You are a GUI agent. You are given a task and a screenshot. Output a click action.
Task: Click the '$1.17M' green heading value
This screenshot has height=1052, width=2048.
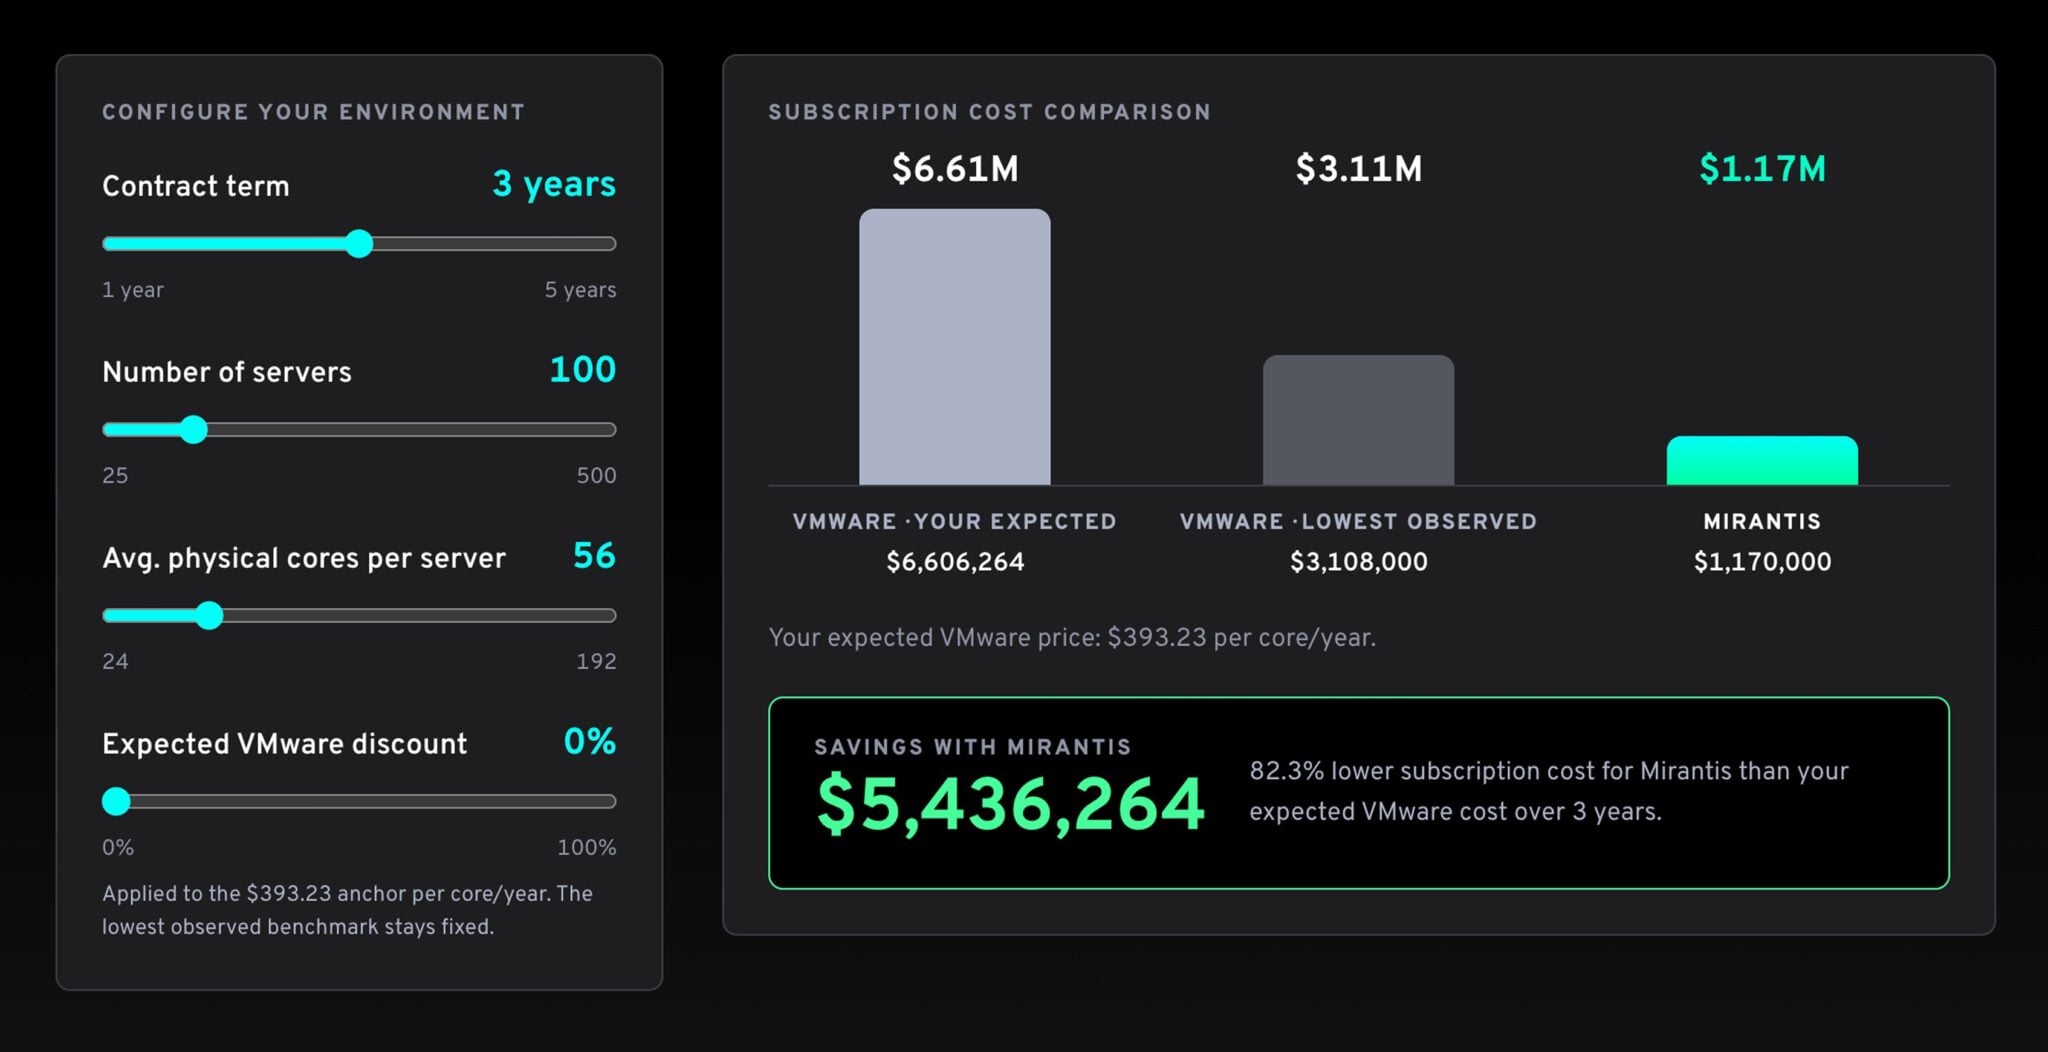(x=1762, y=168)
